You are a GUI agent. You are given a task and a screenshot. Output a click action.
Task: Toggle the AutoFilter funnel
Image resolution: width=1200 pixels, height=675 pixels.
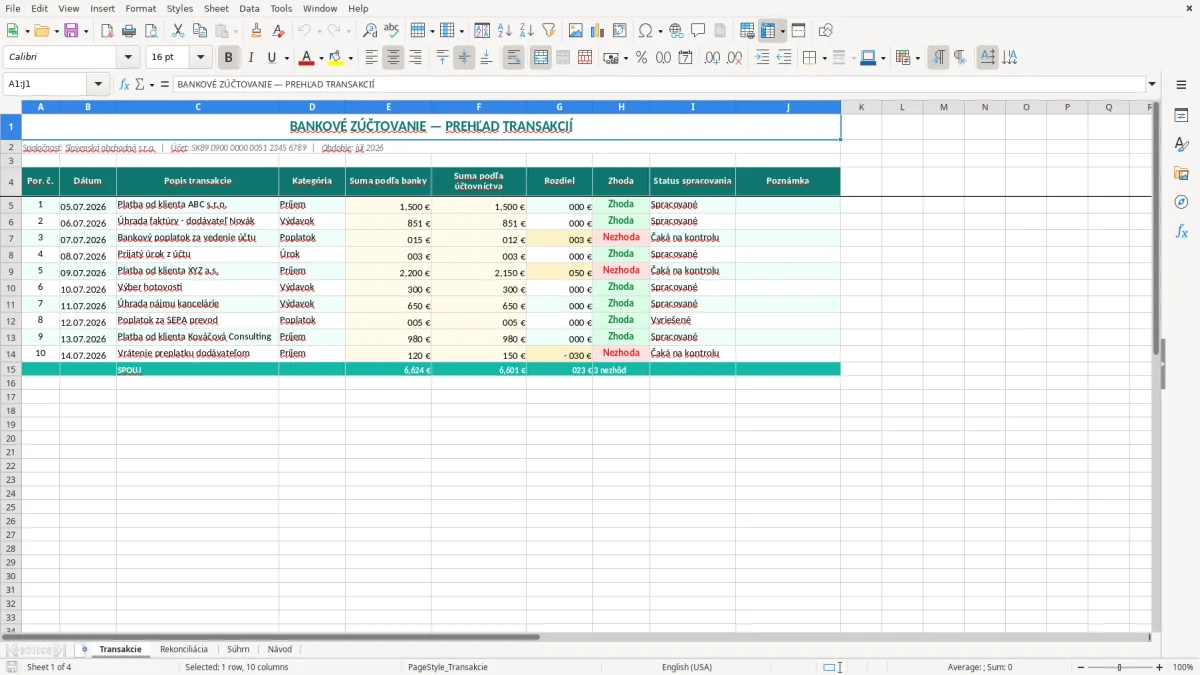click(549, 31)
